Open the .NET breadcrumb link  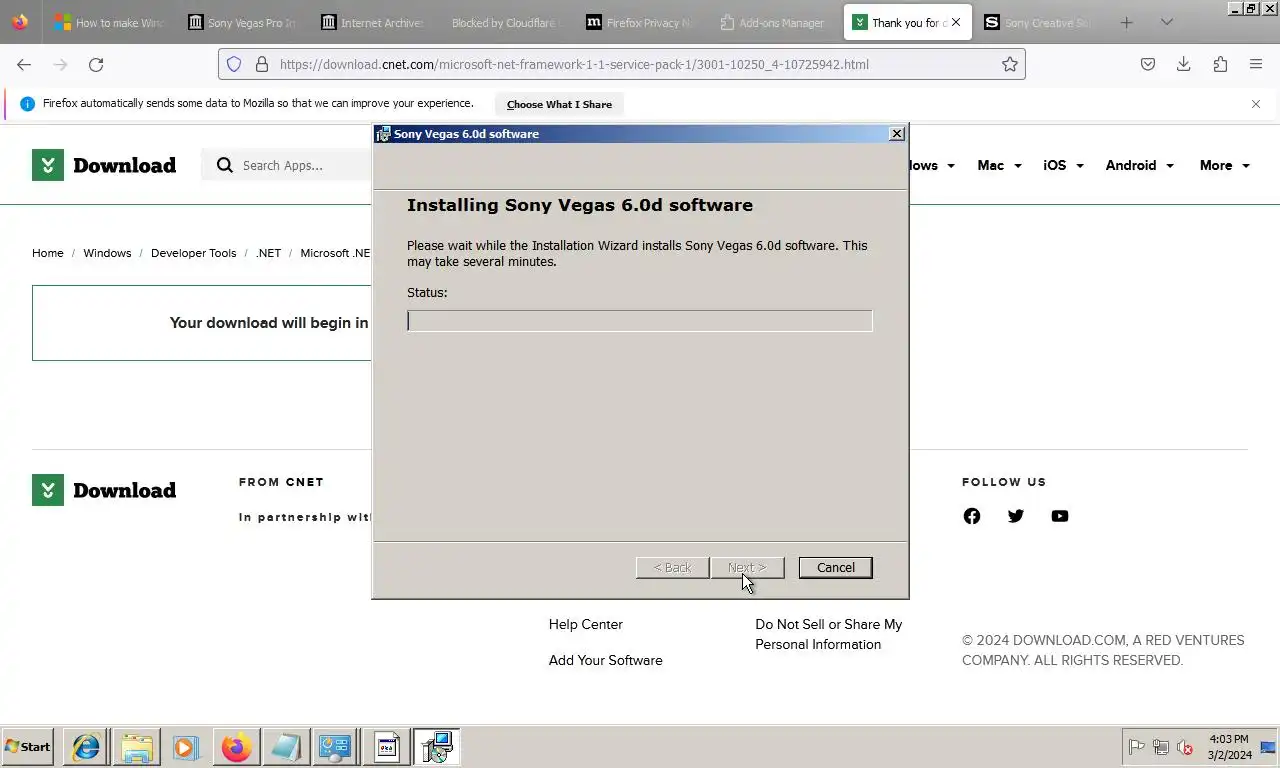point(268,253)
